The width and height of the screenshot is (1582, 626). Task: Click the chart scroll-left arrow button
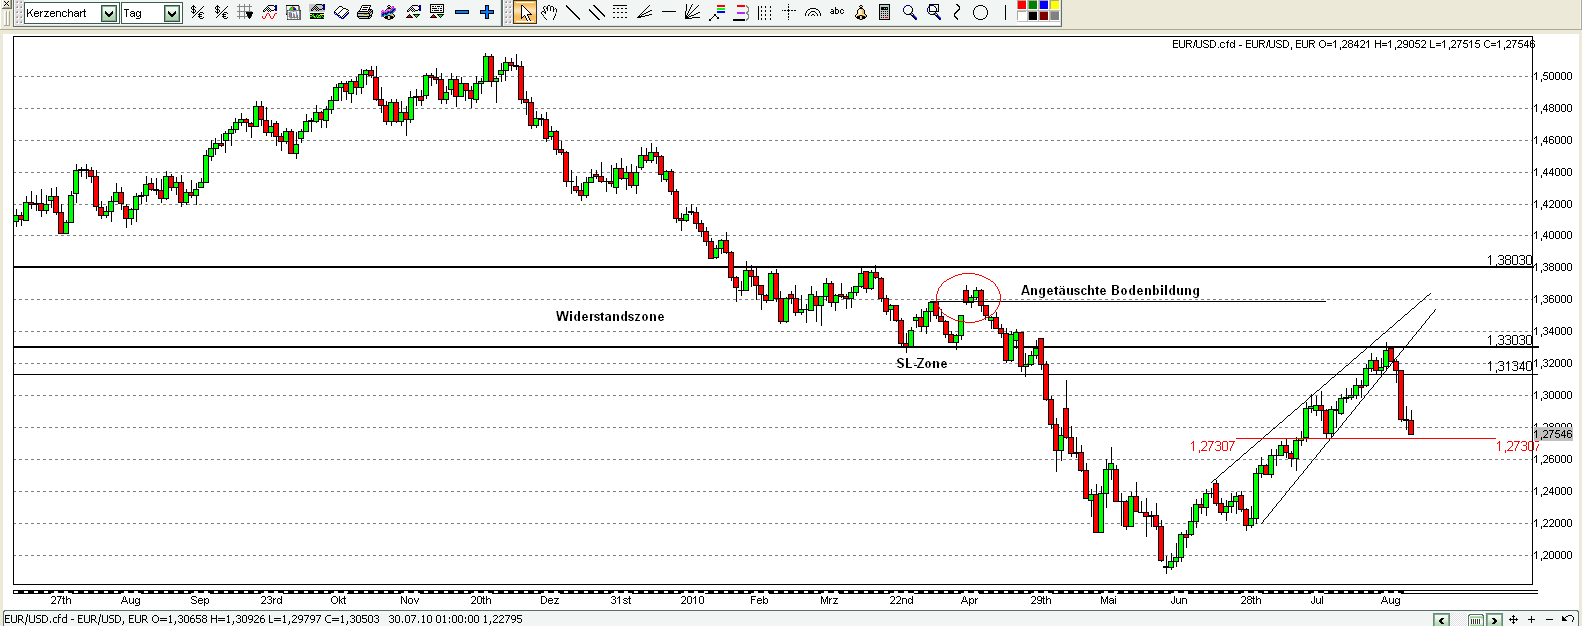coord(1441,620)
